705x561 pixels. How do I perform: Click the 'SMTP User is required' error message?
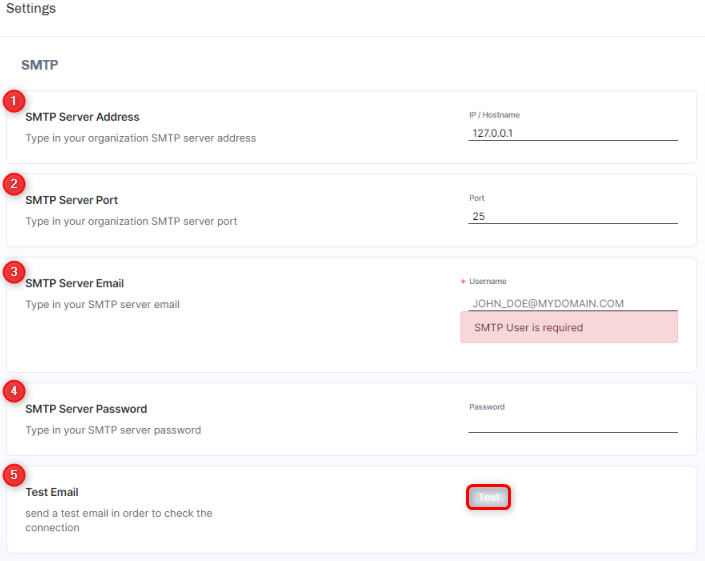point(569,328)
